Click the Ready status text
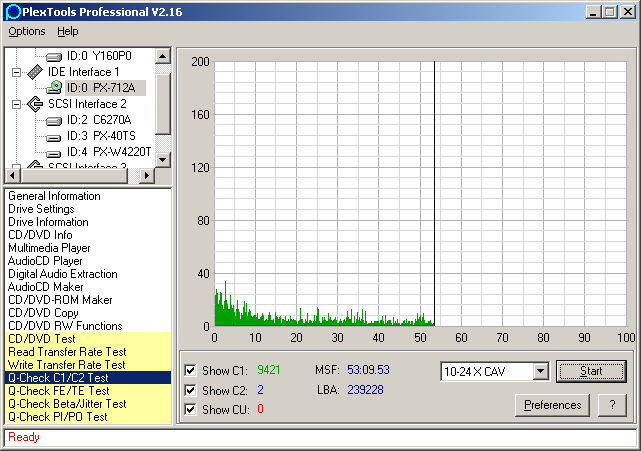The image size is (641, 451). [24, 437]
